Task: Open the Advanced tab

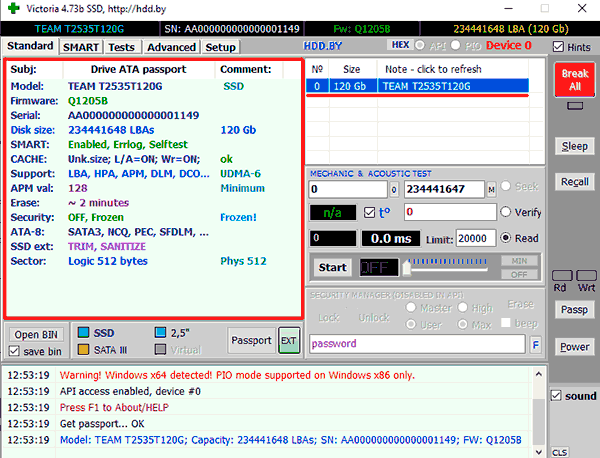Action: [171, 47]
